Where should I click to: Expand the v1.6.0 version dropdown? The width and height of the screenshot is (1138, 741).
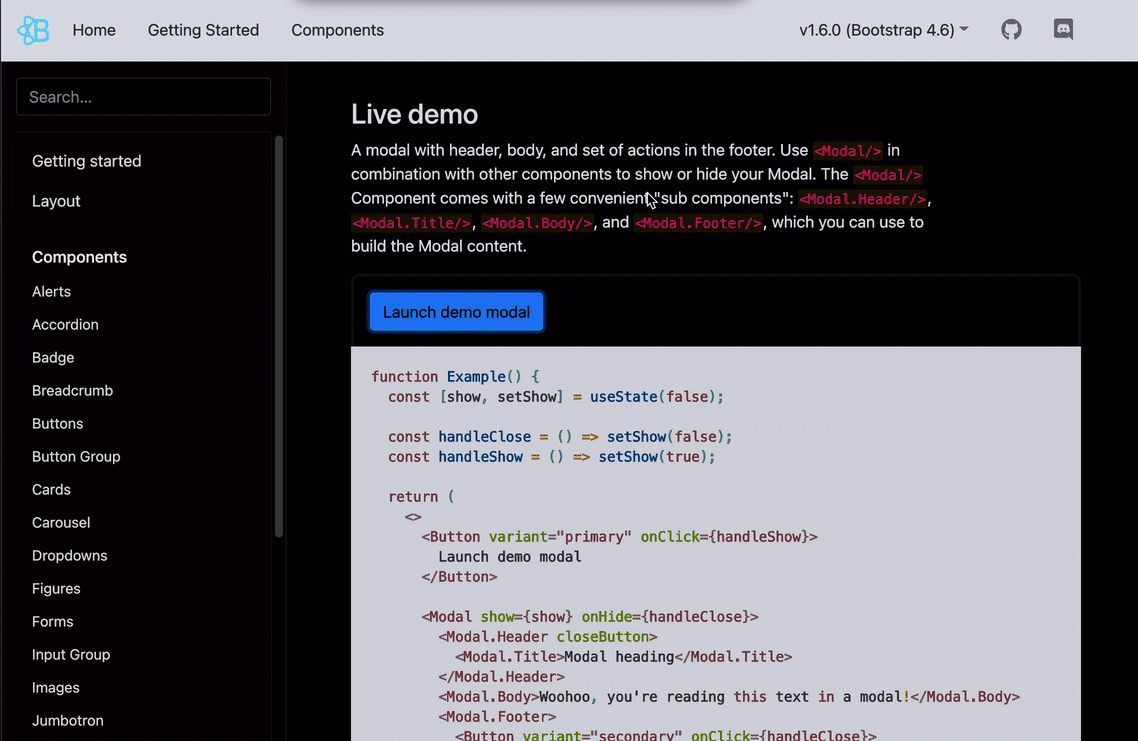click(883, 30)
